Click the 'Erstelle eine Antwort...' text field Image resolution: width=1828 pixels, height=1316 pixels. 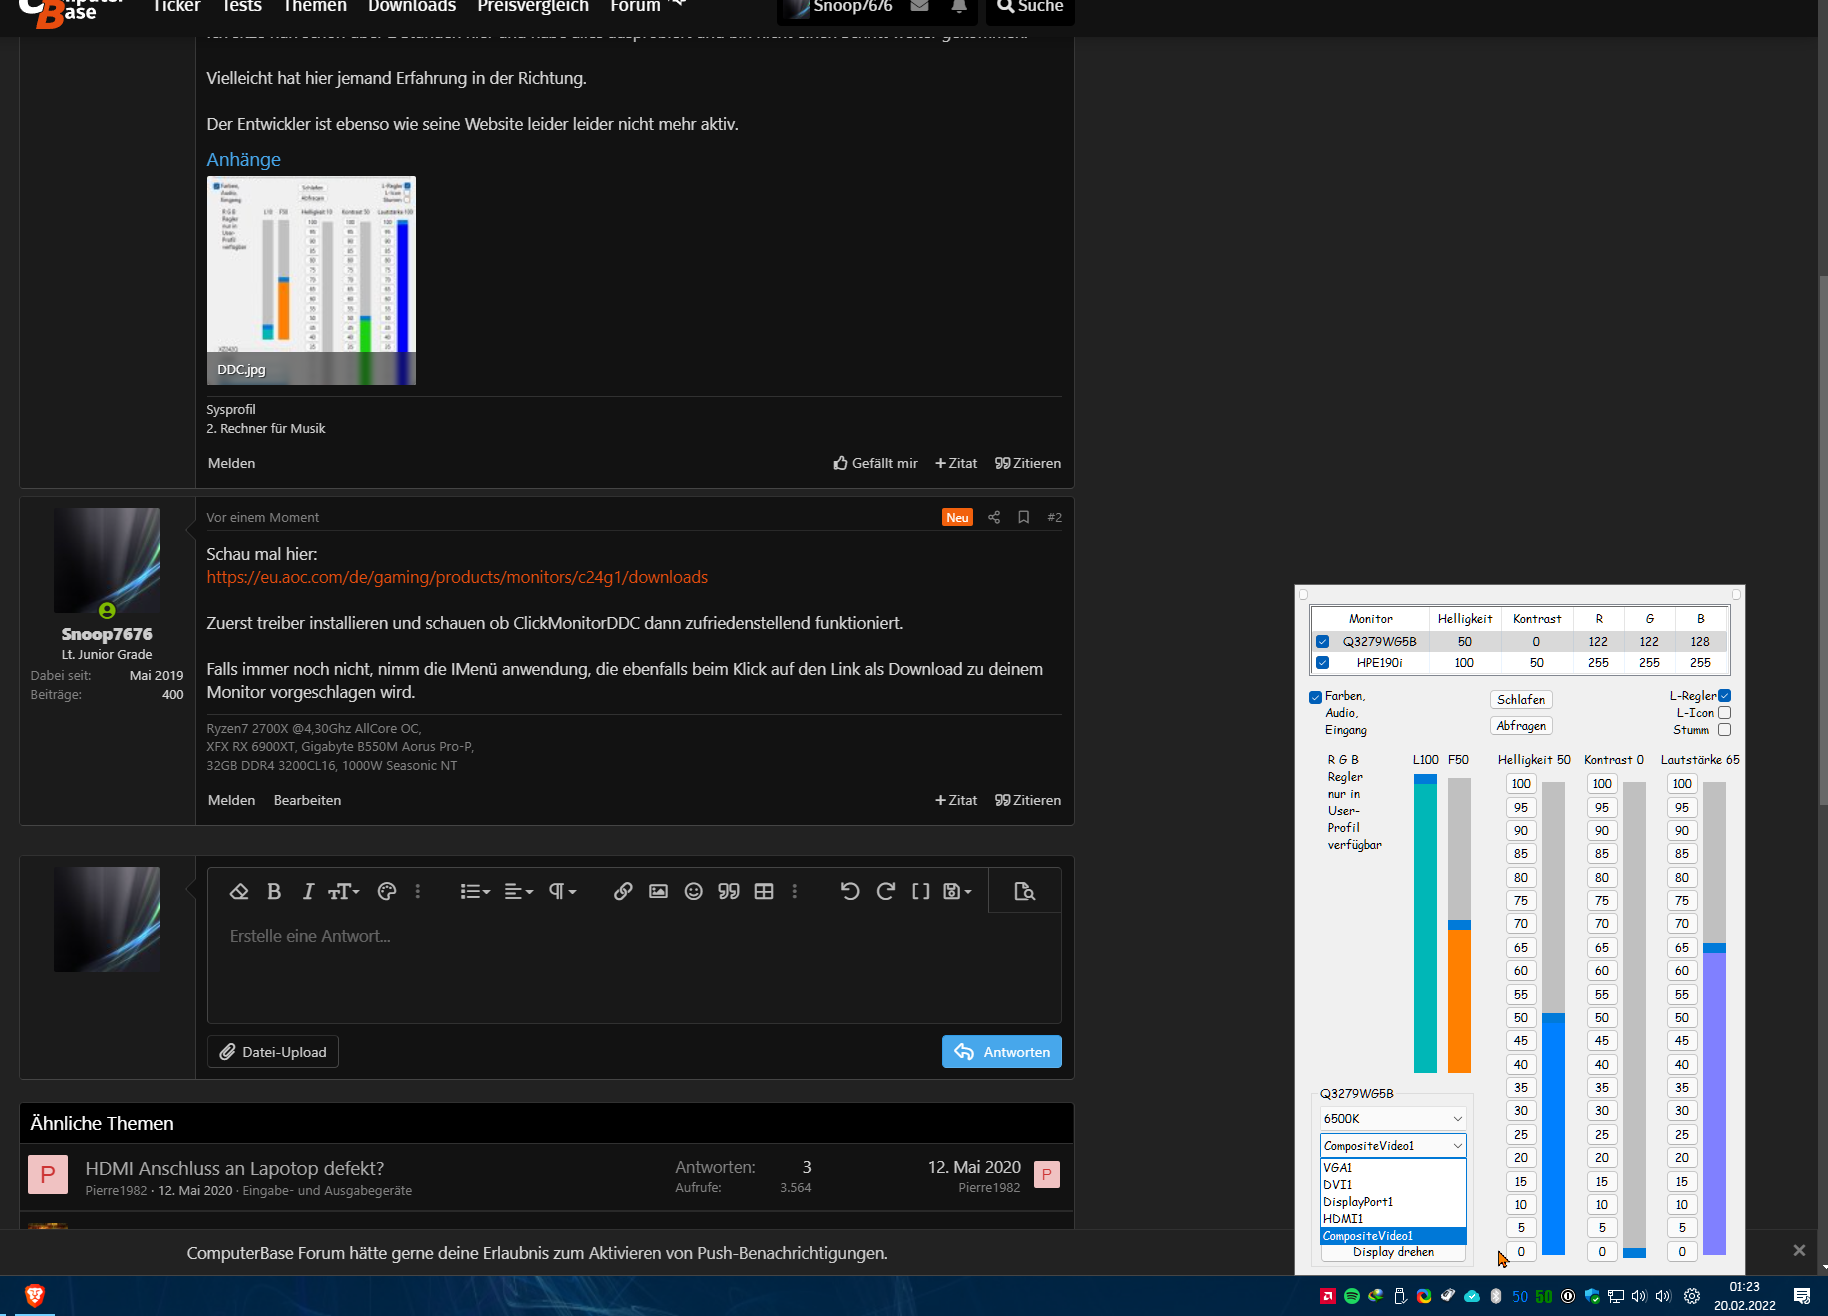coord(634,968)
